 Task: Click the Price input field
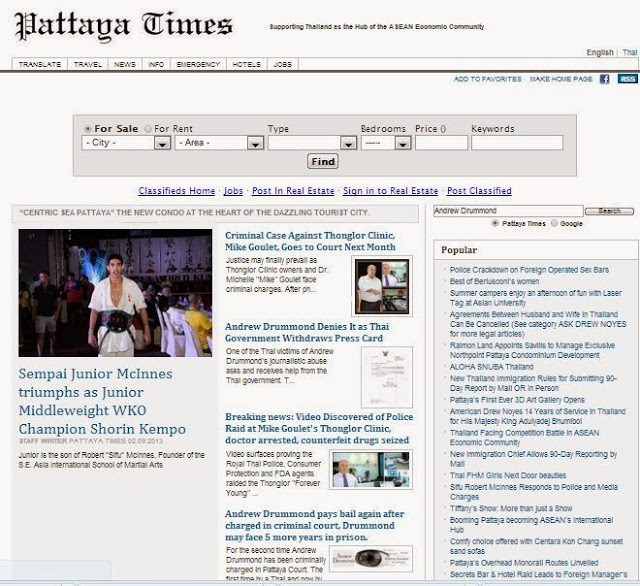[441, 143]
